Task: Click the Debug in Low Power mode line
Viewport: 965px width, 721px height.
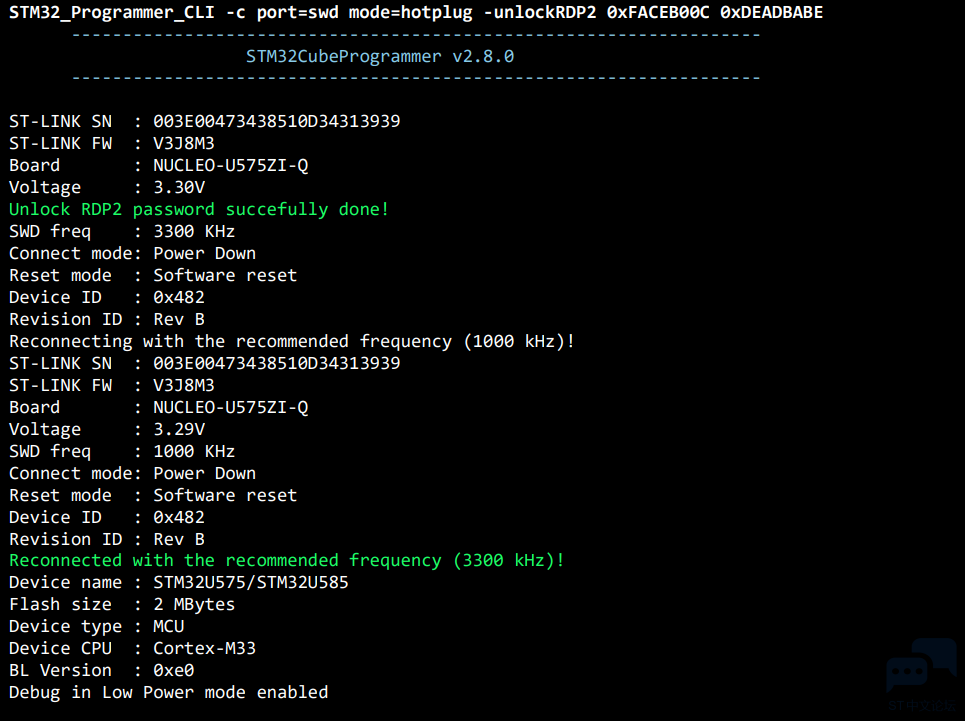Action: (x=168, y=693)
